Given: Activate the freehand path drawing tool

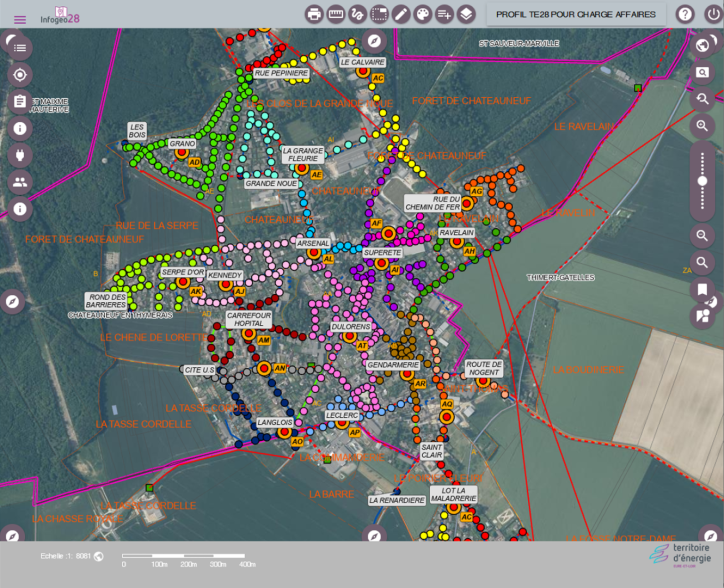Looking at the screenshot, I should pos(357,14).
